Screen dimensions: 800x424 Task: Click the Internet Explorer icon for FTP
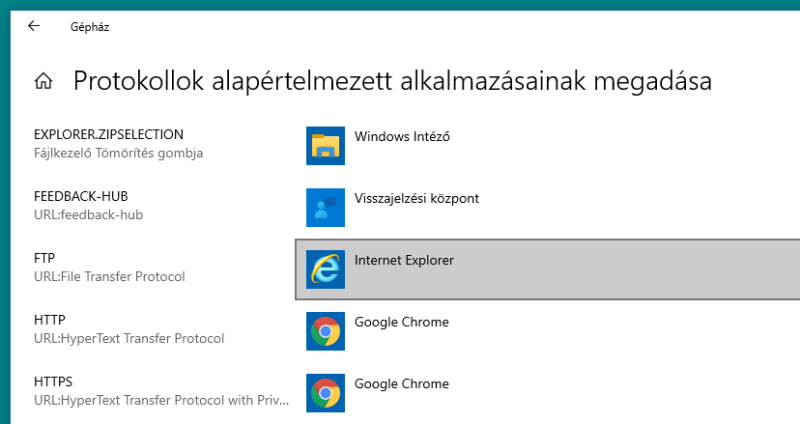click(326, 269)
